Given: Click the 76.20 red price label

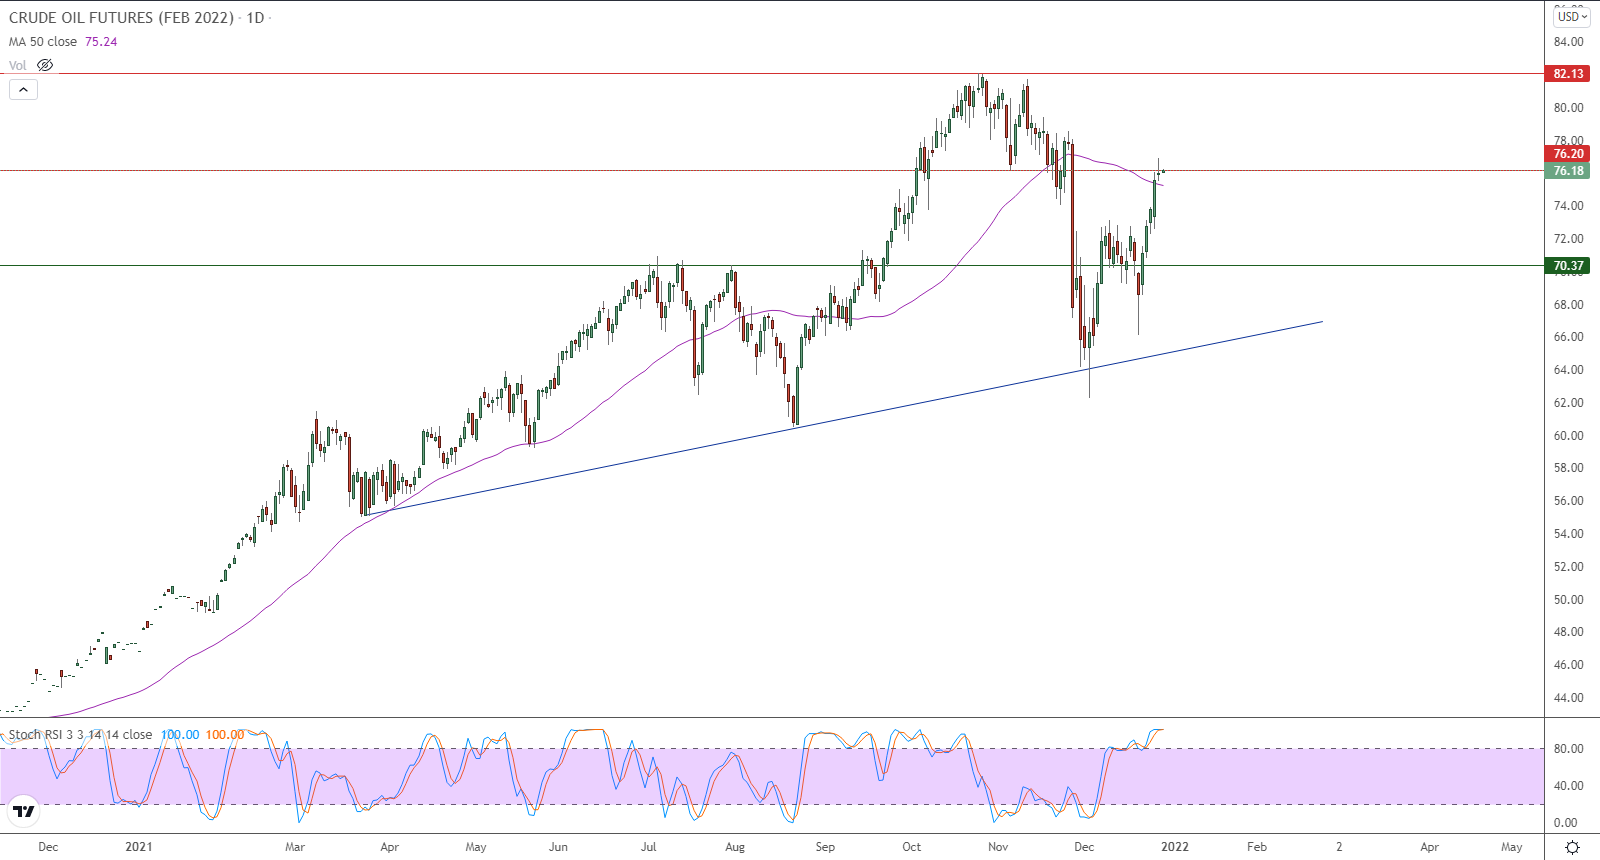Looking at the screenshot, I should tap(1568, 154).
